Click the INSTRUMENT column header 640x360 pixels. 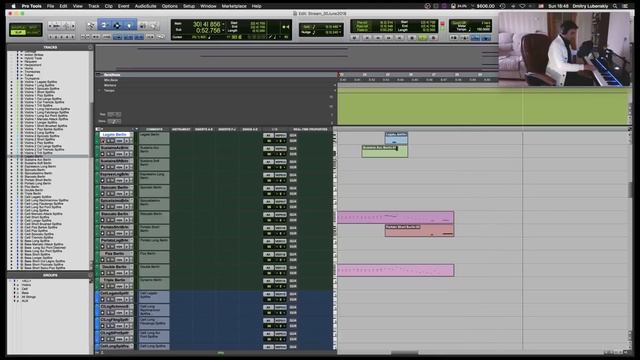click(181, 129)
